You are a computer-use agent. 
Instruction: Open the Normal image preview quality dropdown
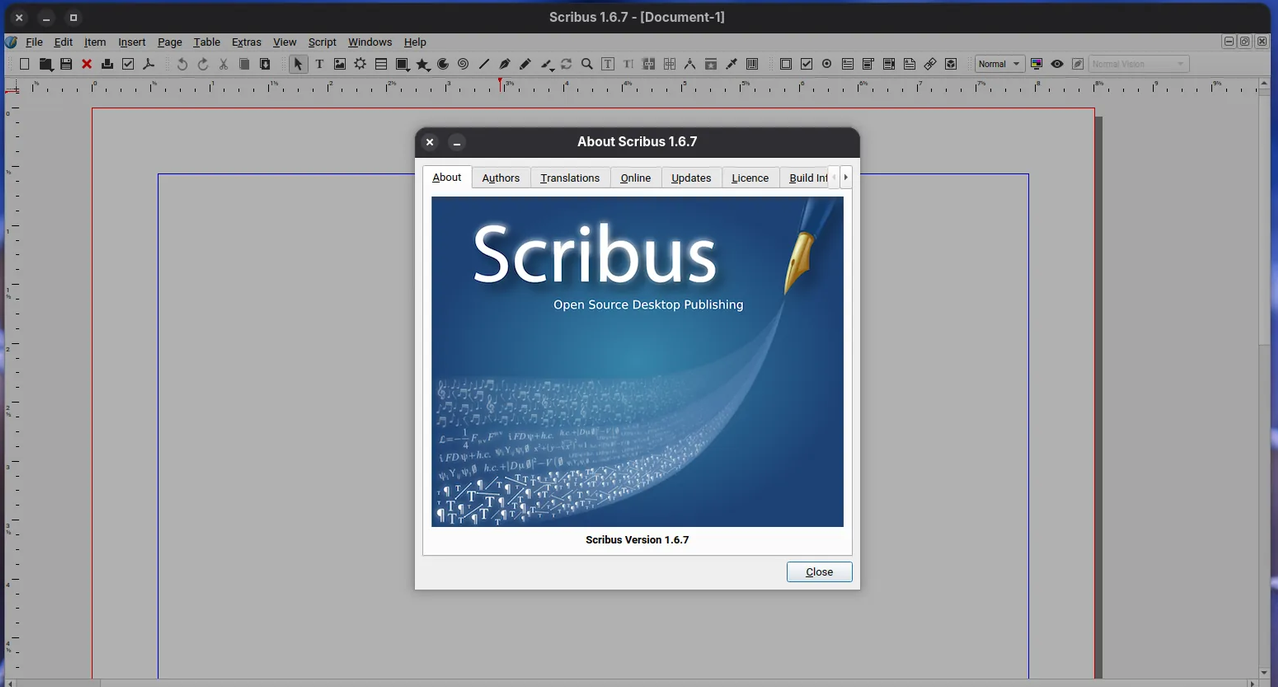[999, 64]
